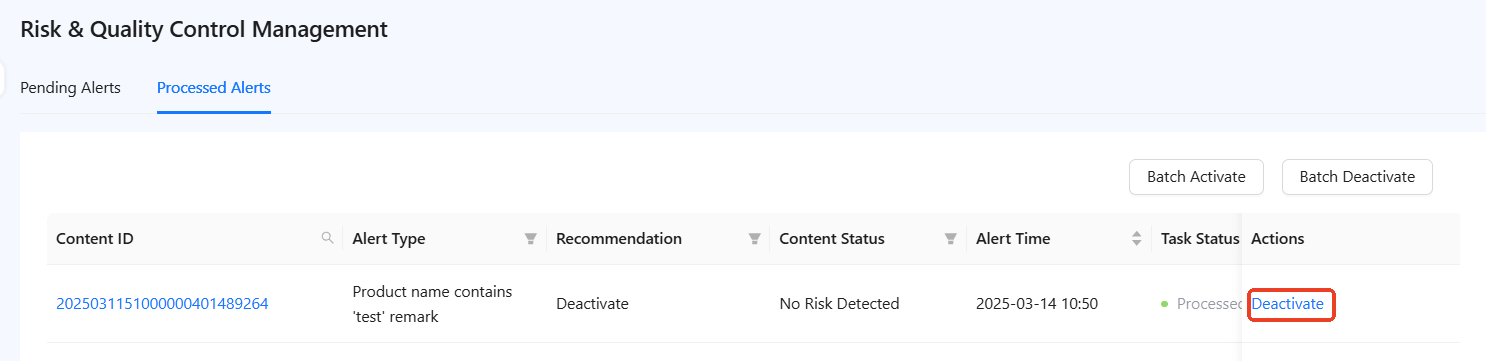Toggle the Alert Time sort arrows
This screenshot has height=361, width=1486.
(1137, 239)
